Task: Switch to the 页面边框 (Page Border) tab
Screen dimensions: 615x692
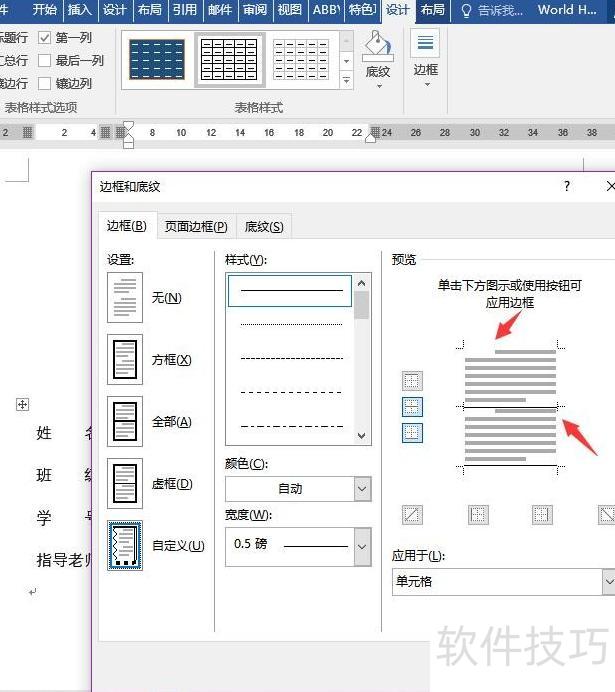Action: (x=196, y=226)
